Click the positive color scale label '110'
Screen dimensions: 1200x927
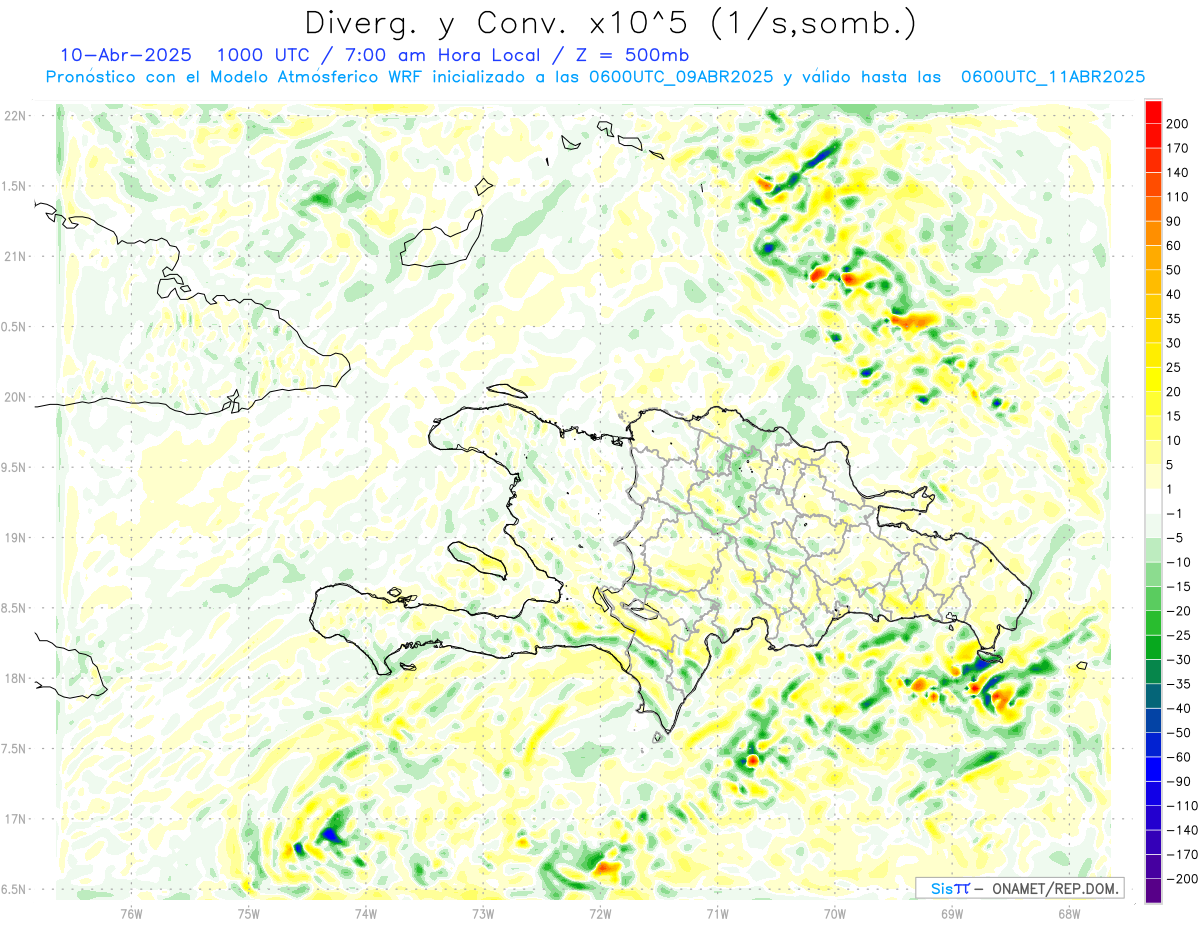pos(1177,197)
